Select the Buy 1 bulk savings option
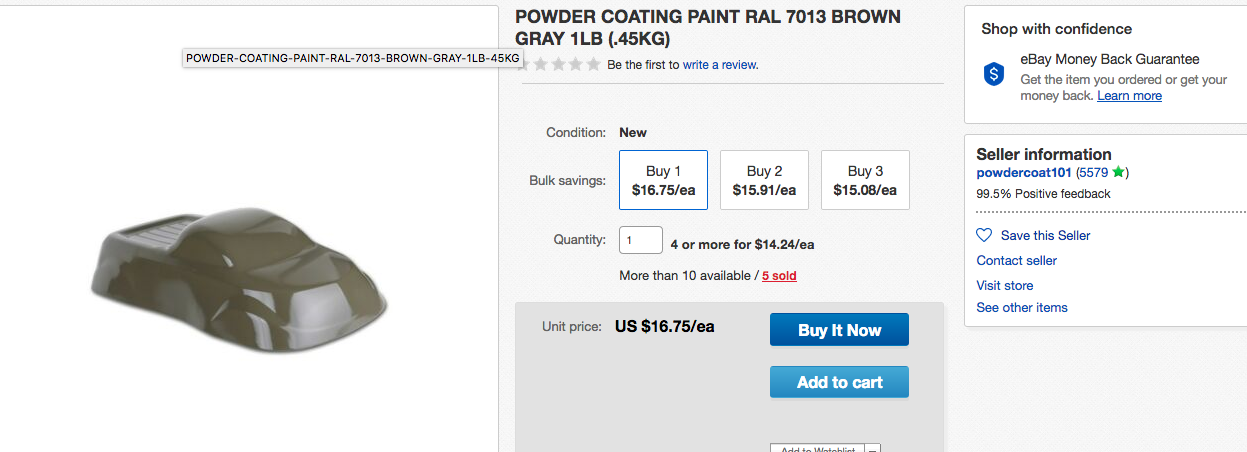The height and width of the screenshot is (452, 1247). (663, 180)
